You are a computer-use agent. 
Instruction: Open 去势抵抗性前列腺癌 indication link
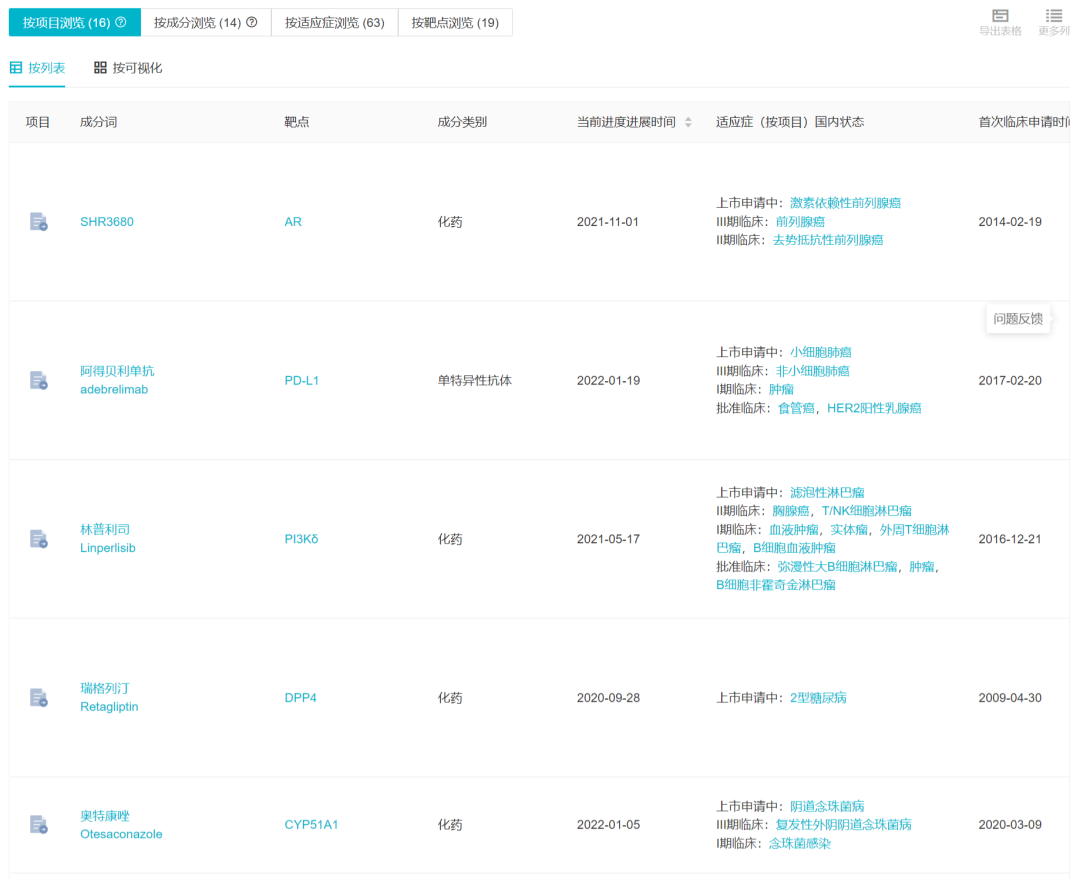[x=828, y=240]
